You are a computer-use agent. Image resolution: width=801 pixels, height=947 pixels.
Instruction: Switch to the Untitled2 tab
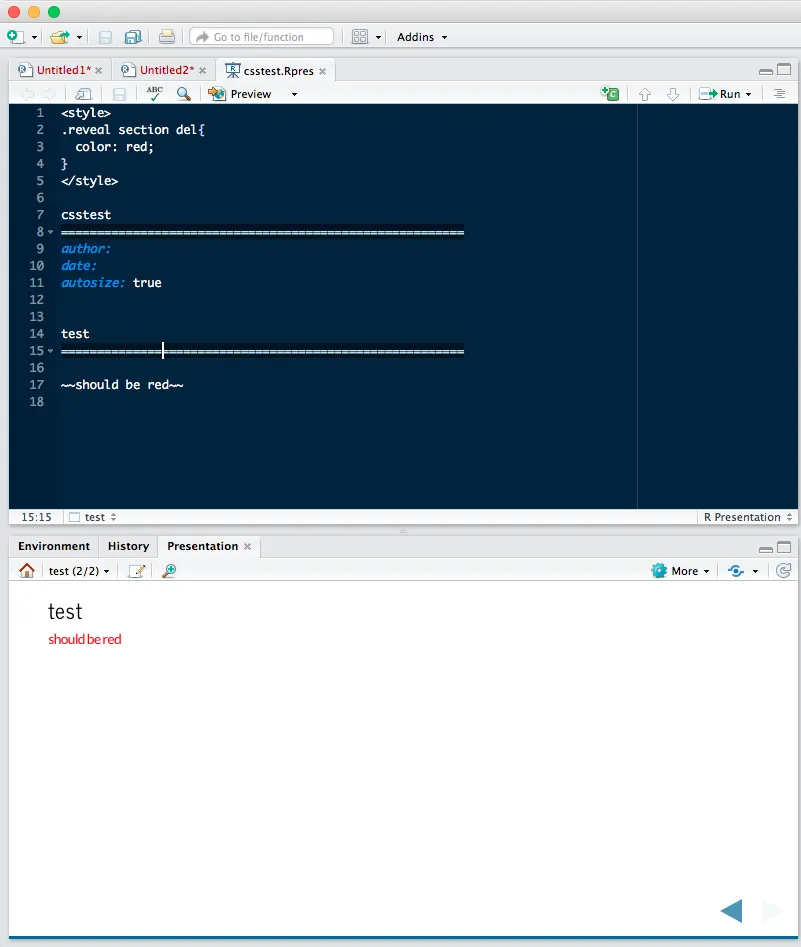167,70
